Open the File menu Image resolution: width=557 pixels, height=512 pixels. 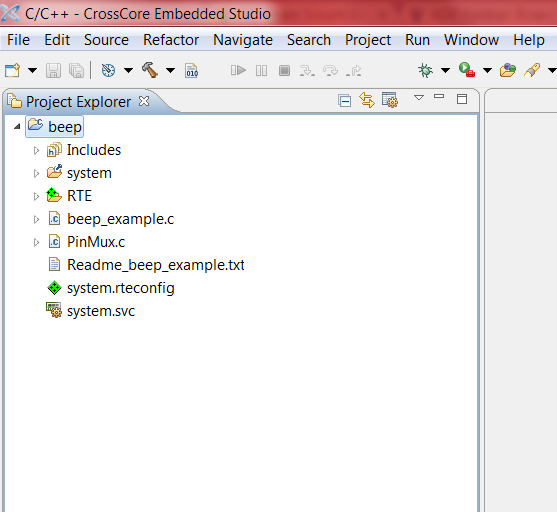[x=18, y=40]
